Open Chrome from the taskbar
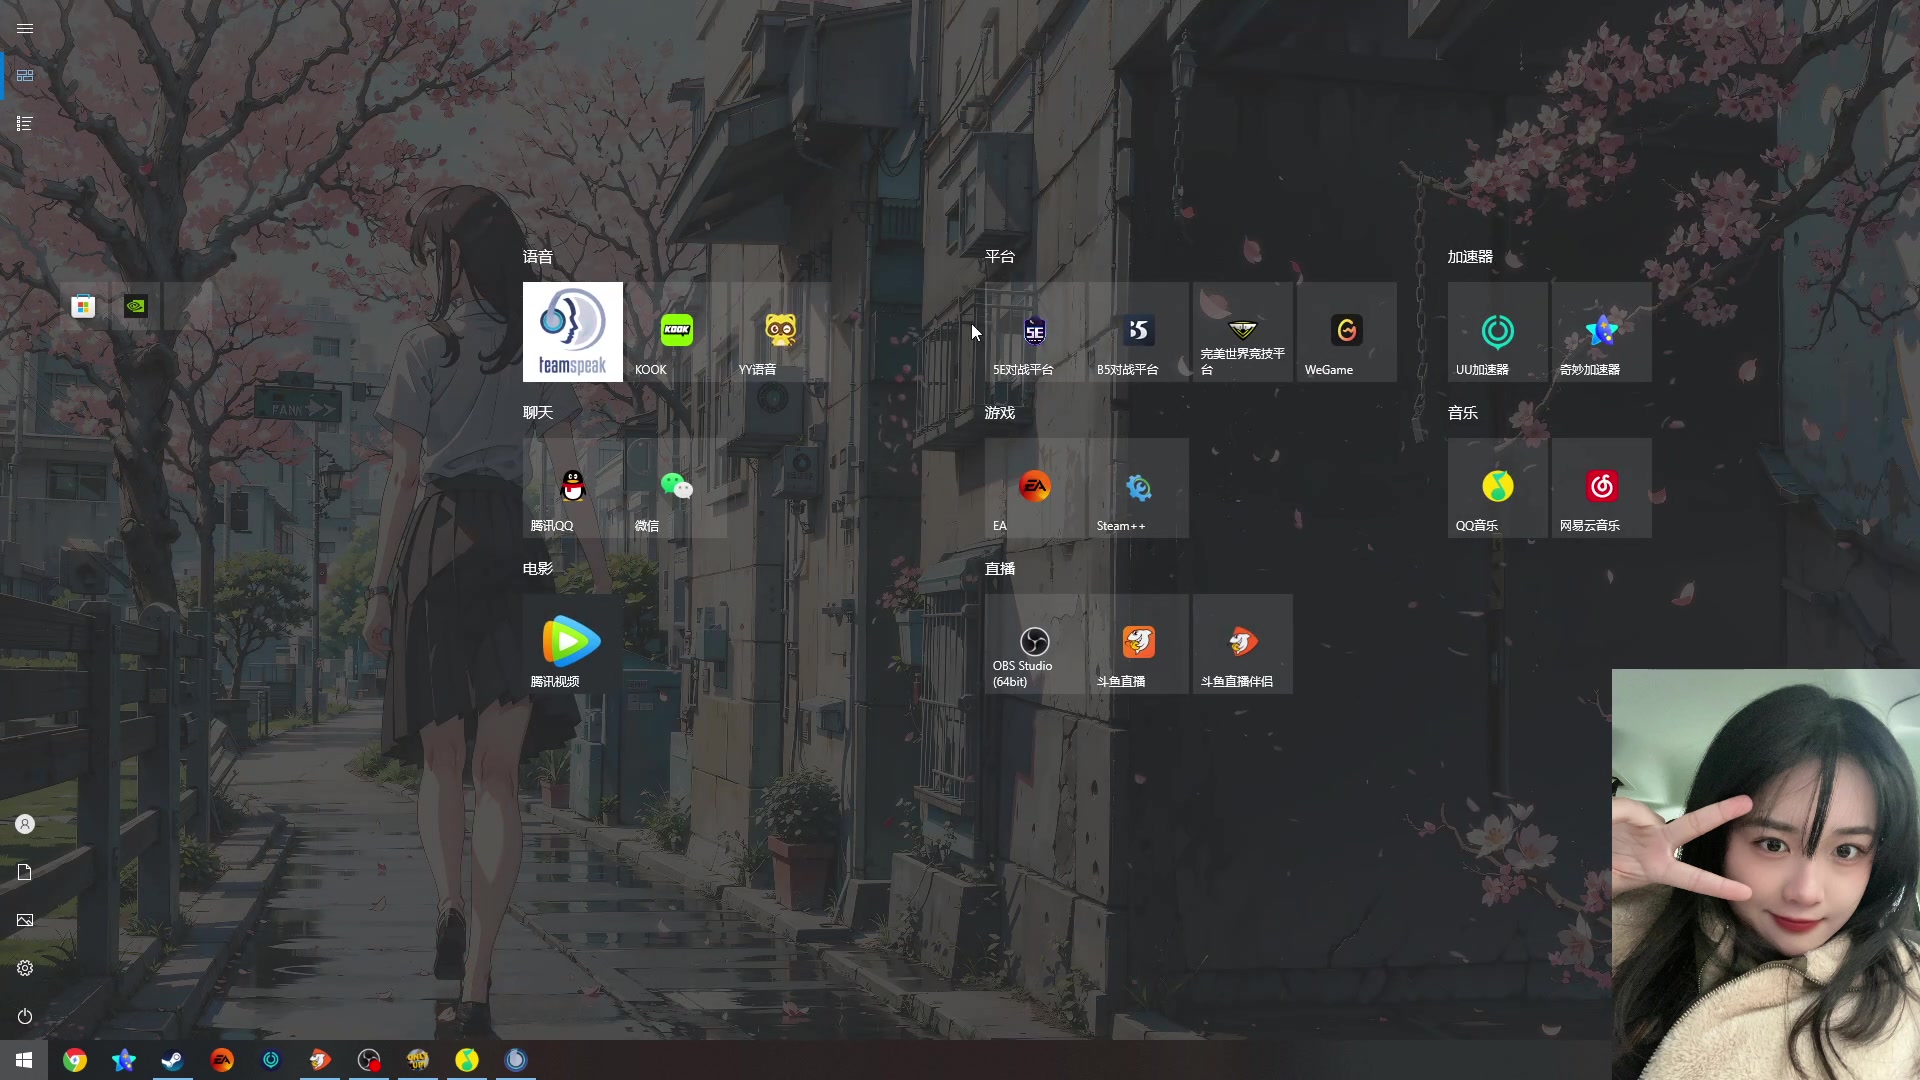Screen dimensions: 1920x1080 click(x=75, y=1060)
